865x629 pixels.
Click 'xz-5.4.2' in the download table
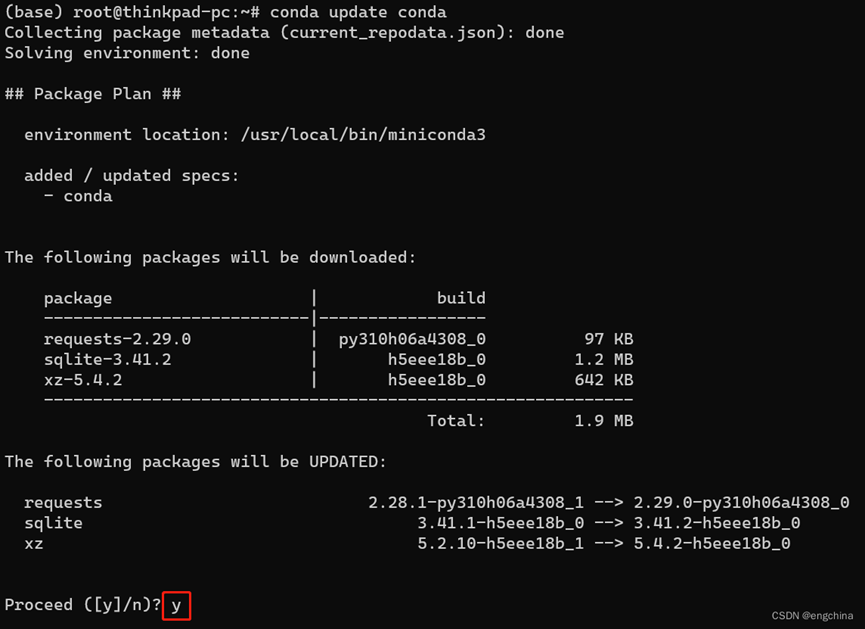(83, 380)
